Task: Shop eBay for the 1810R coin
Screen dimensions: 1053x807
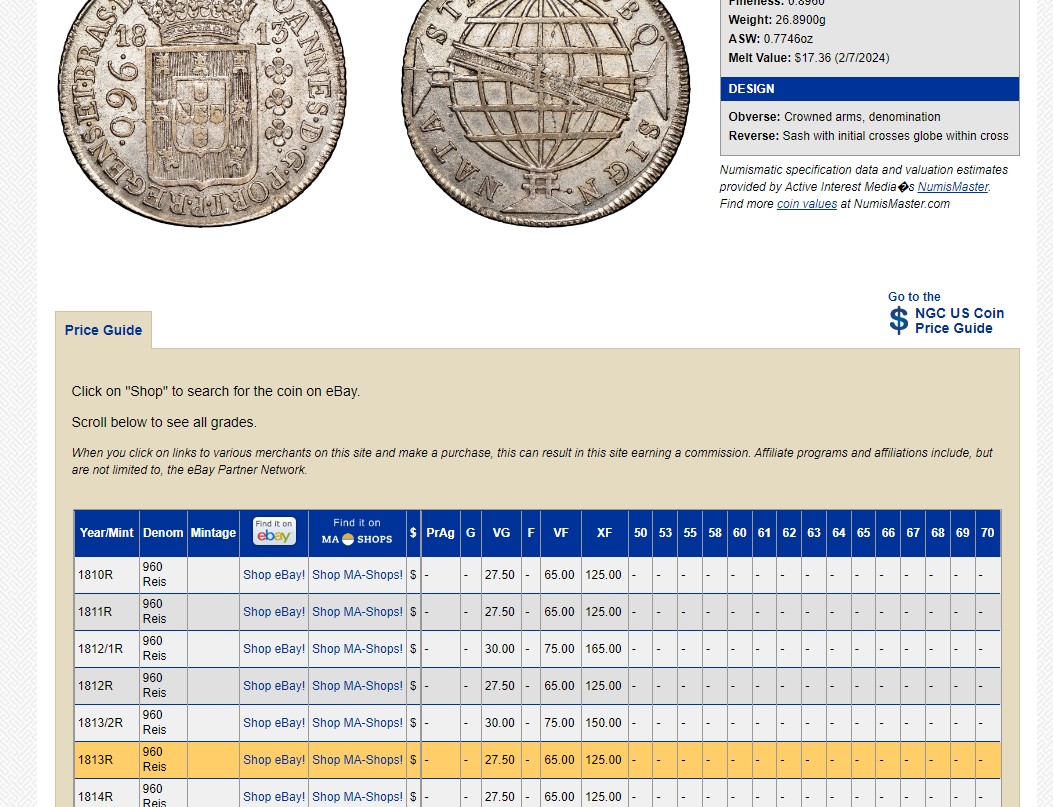Action: [x=274, y=575]
